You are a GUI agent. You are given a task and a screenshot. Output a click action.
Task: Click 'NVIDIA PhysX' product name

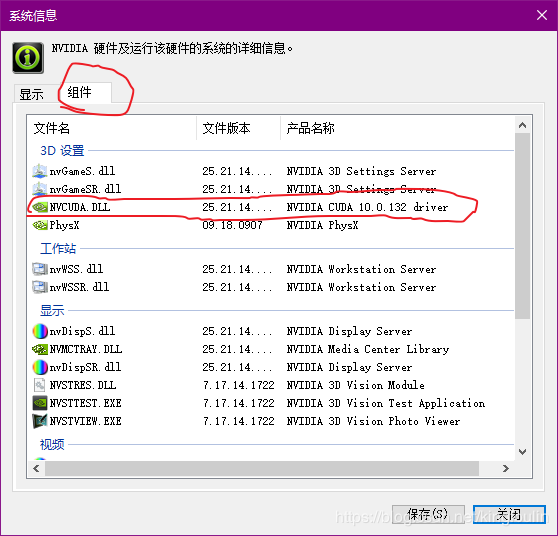point(322,225)
